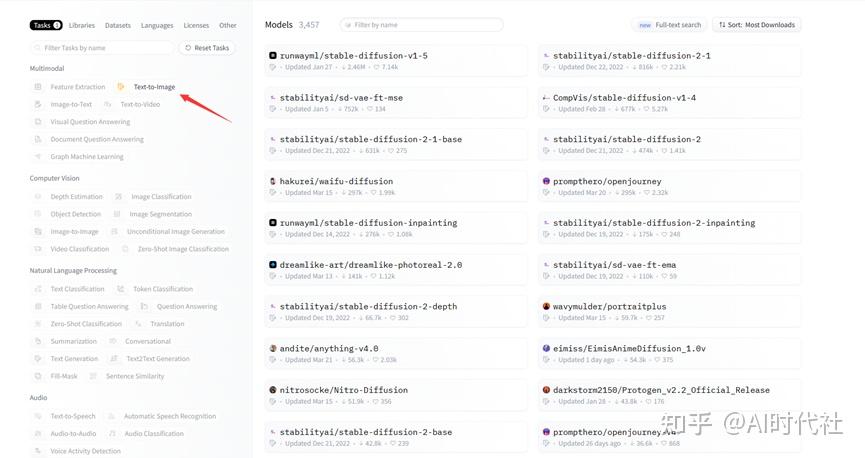This screenshot has height=458, width=865.
Task: Switch to the Libraries tab
Action: click(82, 25)
